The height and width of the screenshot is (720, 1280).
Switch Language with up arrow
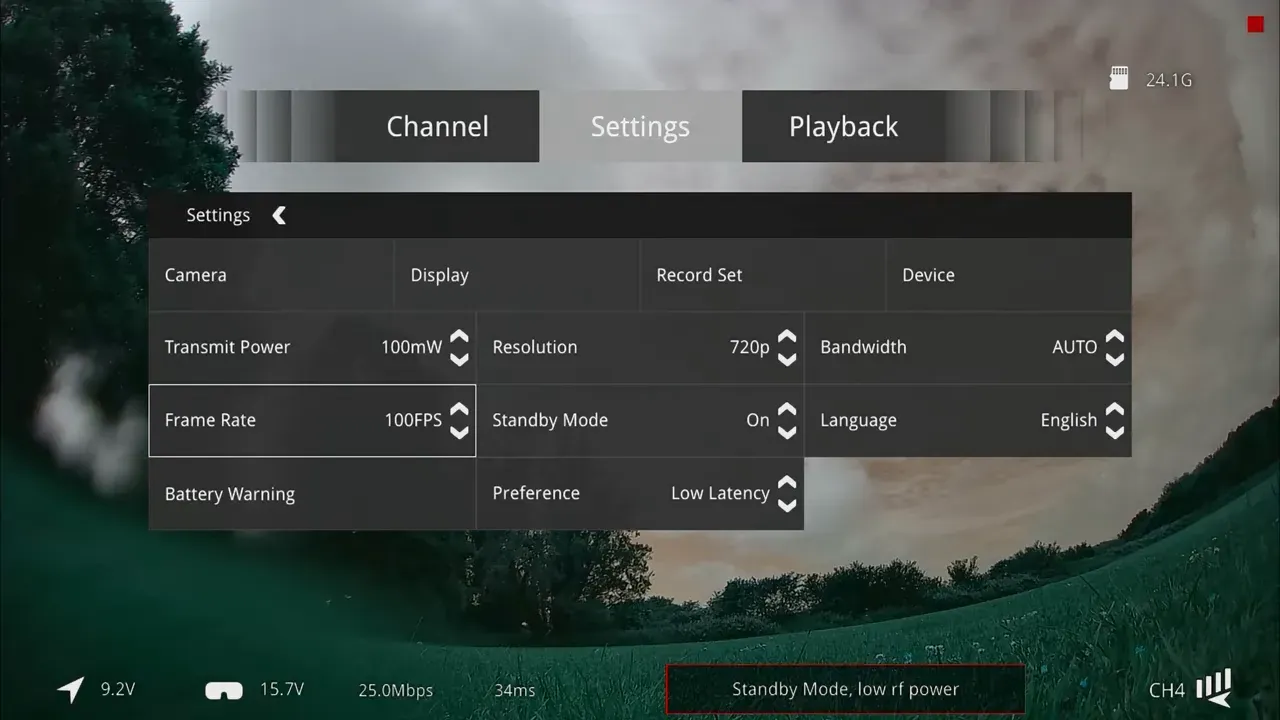(x=1115, y=410)
